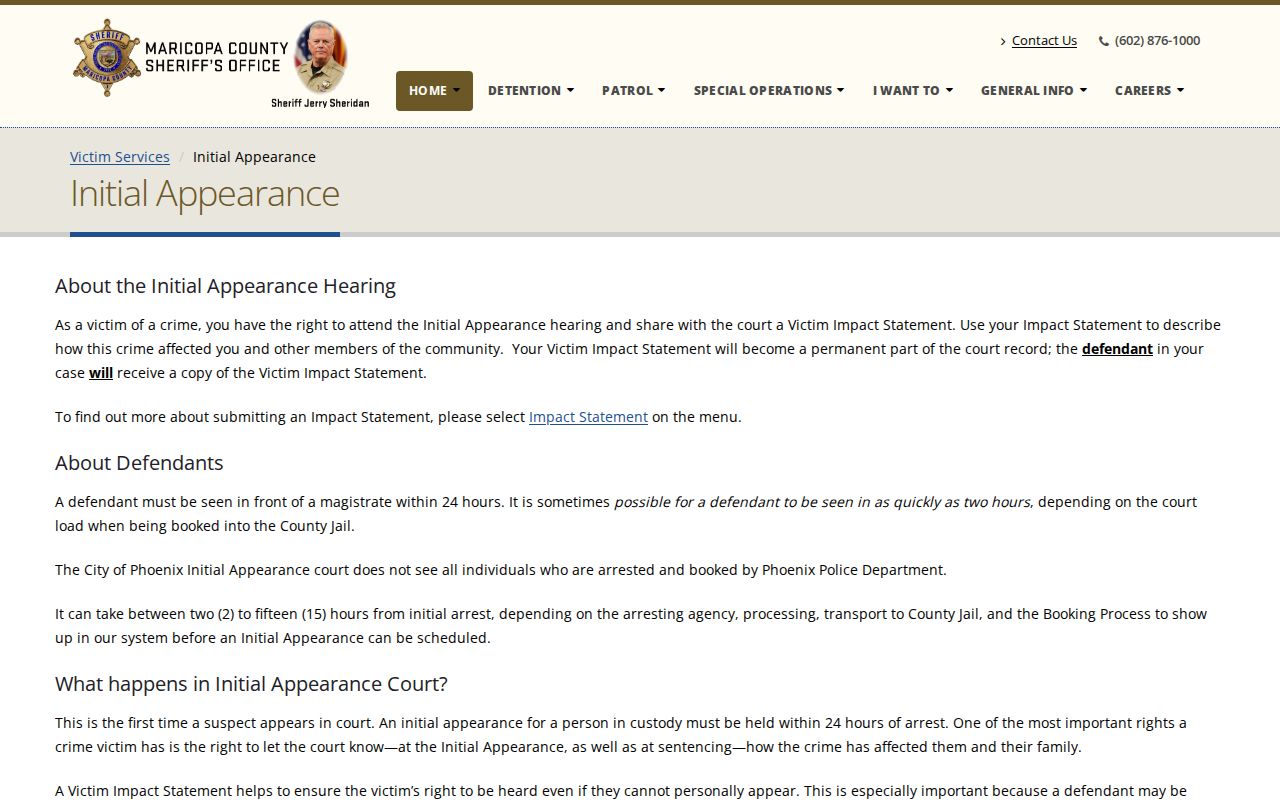Open the General Info menu
Image resolution: width=1280 pixels, height=800 pixels.
(1033, 90)
